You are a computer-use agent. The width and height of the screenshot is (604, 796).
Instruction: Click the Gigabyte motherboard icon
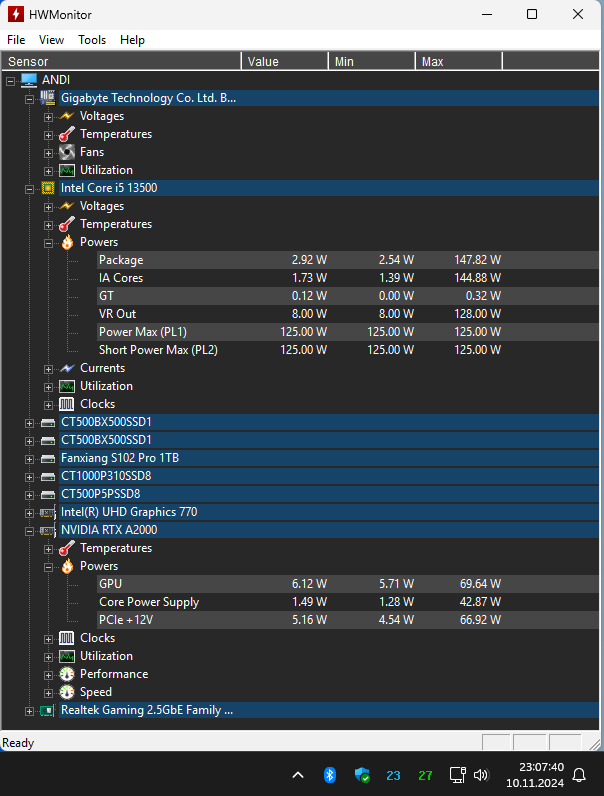(x=48, y=98)
